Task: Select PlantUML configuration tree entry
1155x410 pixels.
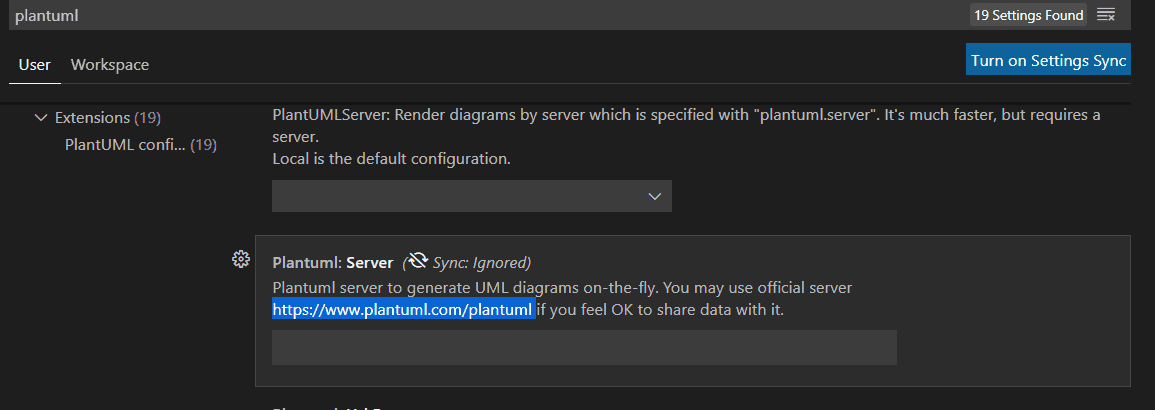Action: coord(125,145)
